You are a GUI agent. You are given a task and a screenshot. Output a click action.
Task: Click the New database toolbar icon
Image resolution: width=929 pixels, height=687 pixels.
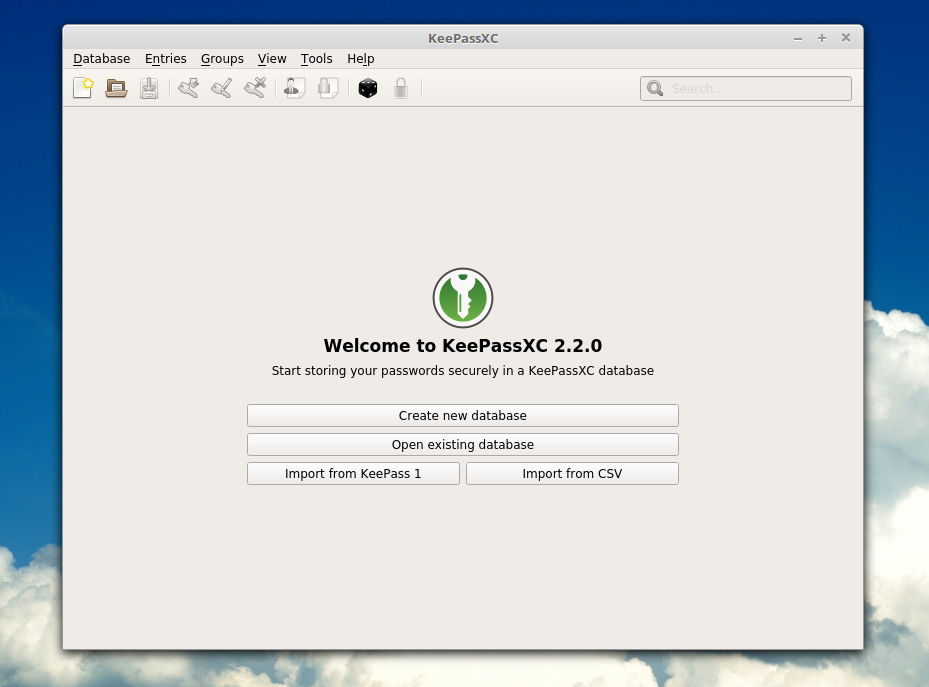(x=84, y=88)
